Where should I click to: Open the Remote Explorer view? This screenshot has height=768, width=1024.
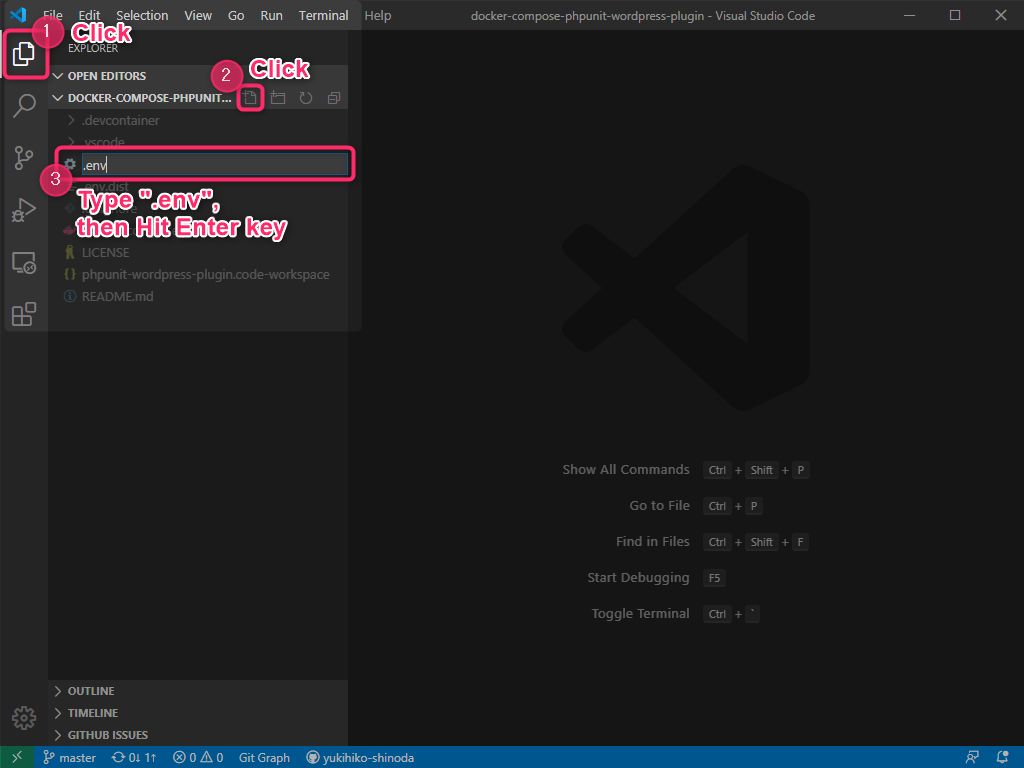coord(24,261)
